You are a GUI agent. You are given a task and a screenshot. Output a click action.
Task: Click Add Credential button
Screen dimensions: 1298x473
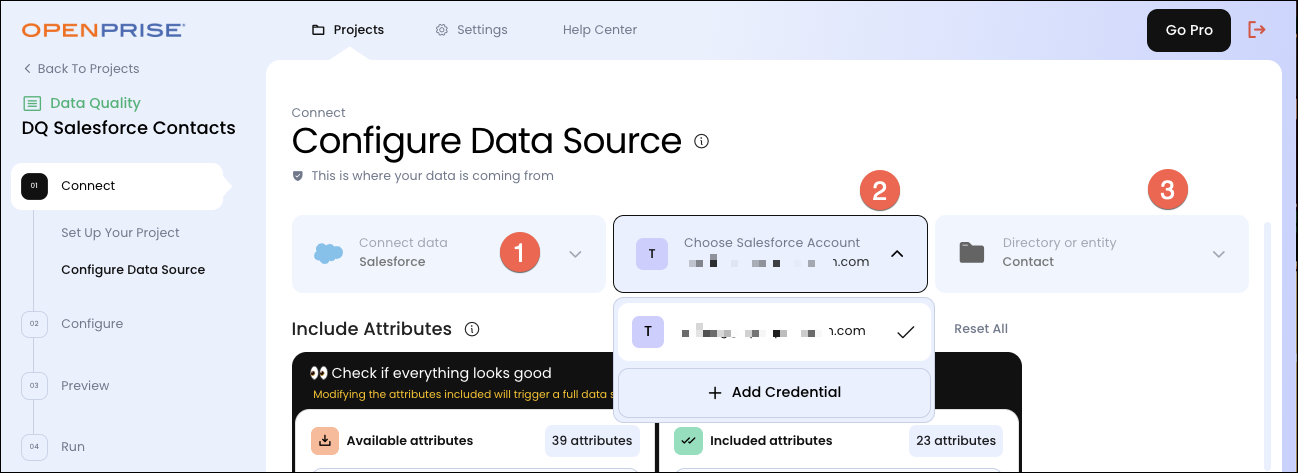coord(774,393)
